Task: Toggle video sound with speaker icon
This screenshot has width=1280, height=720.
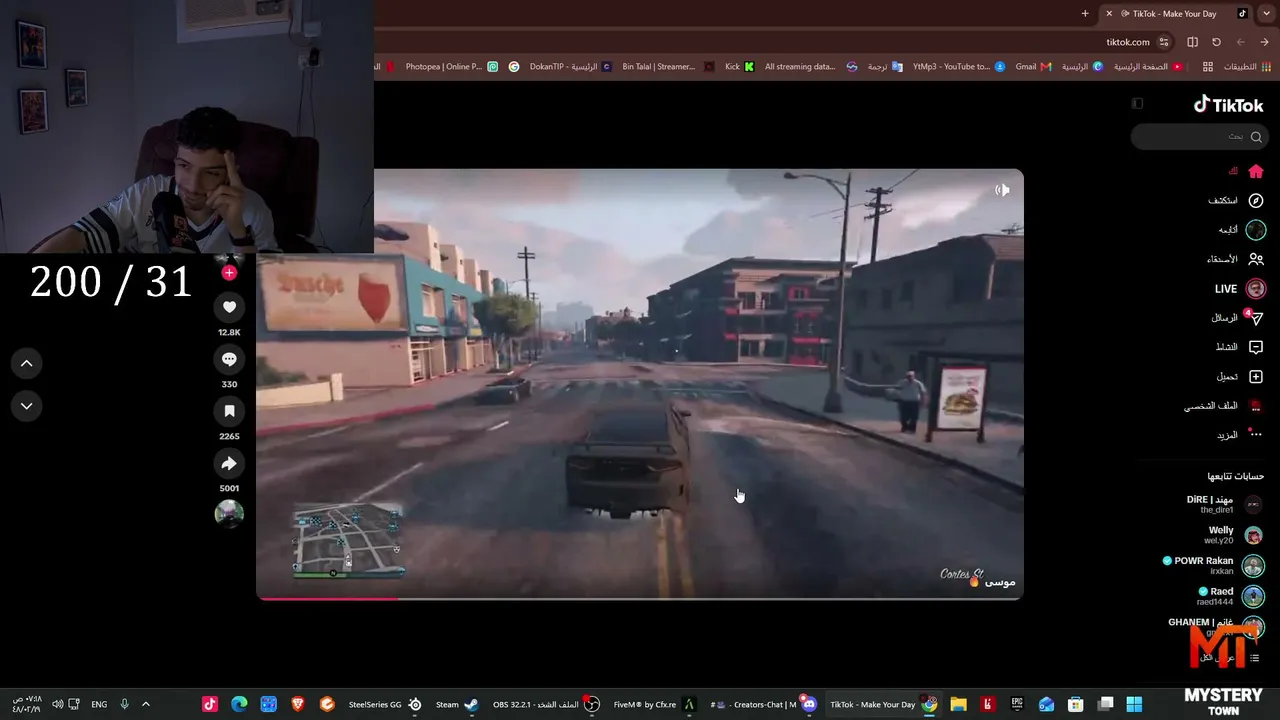Action: [1002, 190]
